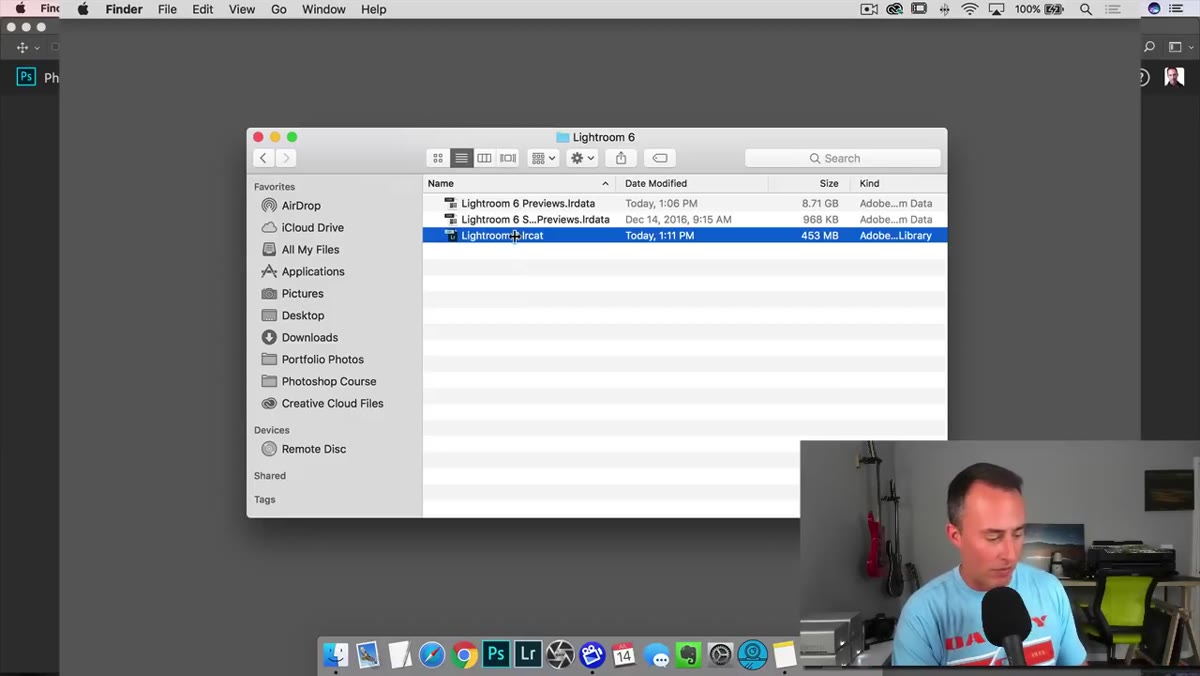
Task: Switch Finder to icon view
Action: [x=437, y=158]
